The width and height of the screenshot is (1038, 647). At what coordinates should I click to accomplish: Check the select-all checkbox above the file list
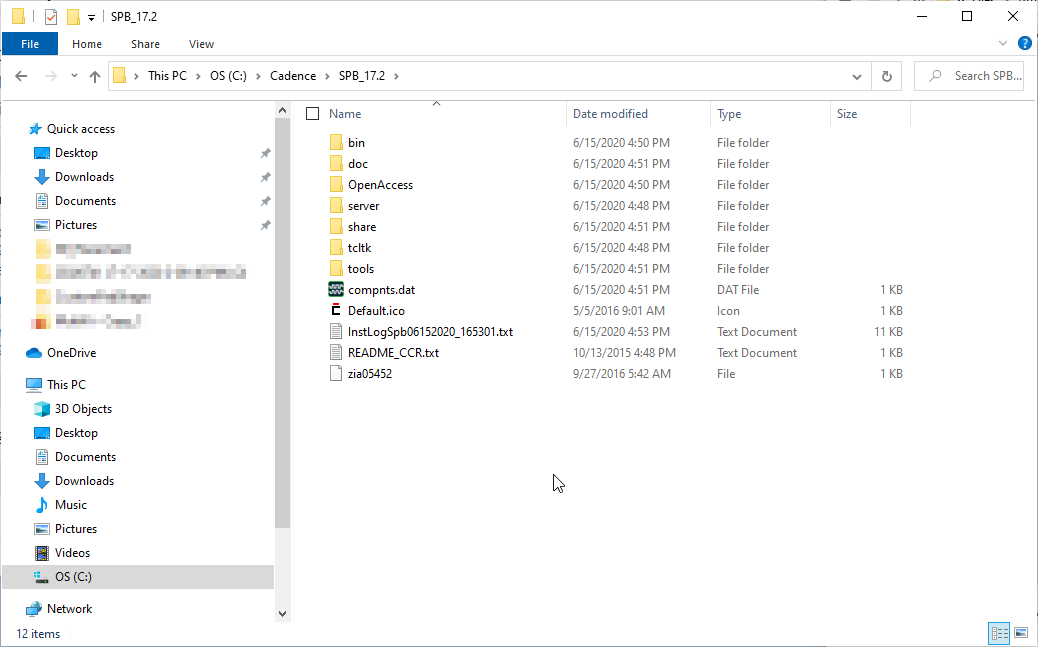[x=313, y=113]
